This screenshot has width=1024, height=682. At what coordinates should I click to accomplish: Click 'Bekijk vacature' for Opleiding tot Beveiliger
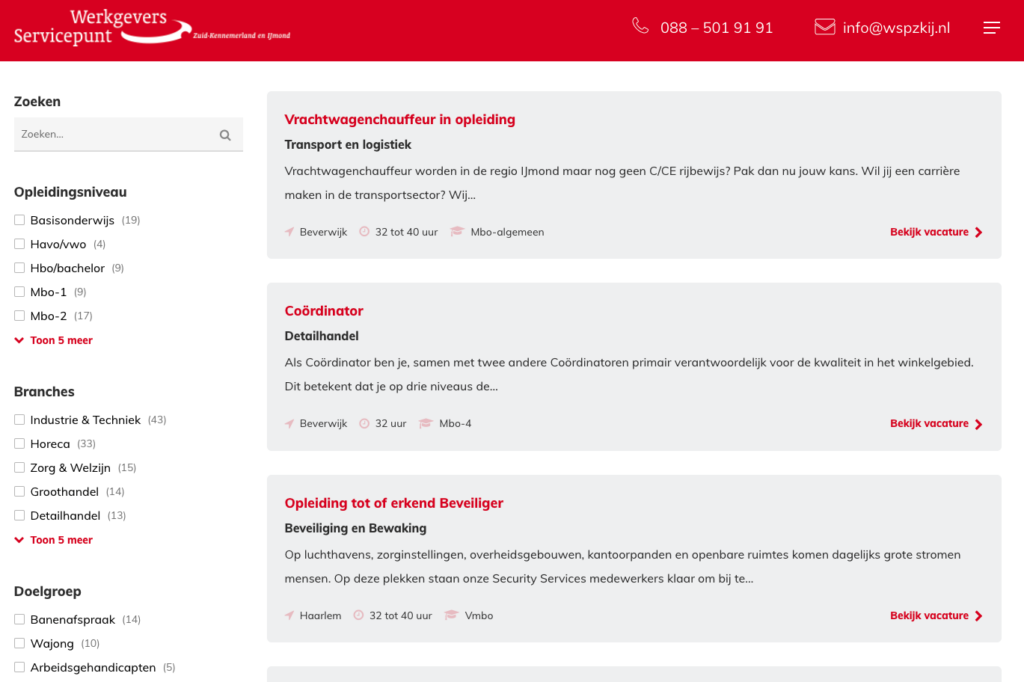(935, 616)
